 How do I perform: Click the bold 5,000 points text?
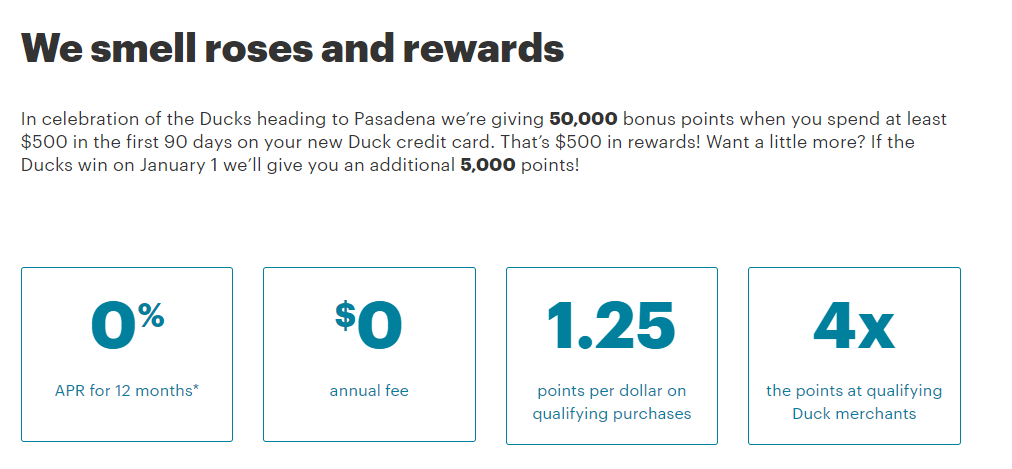pyautogui.click(x=487, y=164)
